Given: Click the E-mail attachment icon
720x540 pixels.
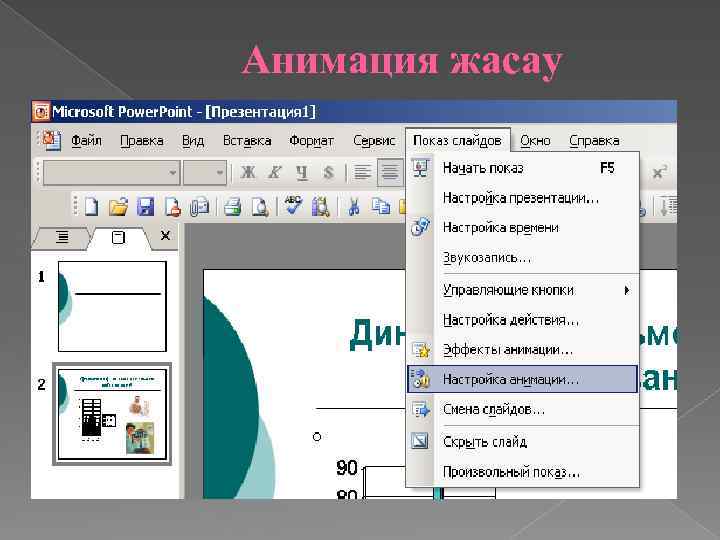Looking at the screenshot, I should pos(199,207).
